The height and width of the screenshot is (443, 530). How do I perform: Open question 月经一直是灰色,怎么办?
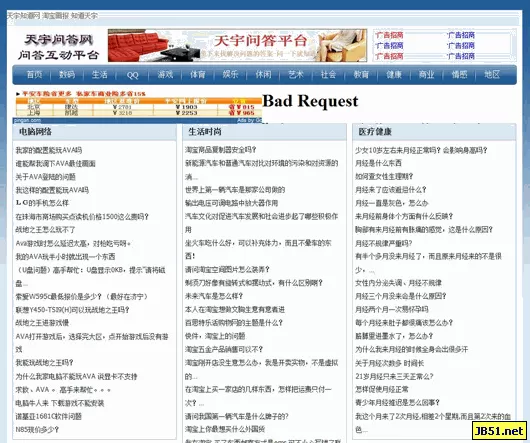point(392,203)
